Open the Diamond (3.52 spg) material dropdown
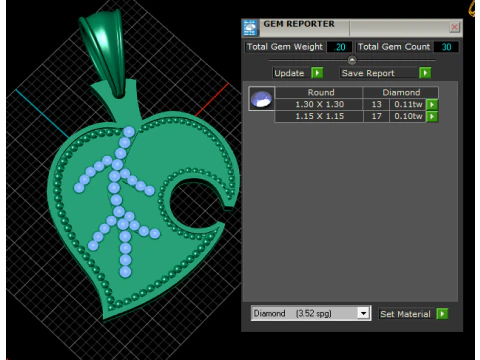 click(363, 313)
